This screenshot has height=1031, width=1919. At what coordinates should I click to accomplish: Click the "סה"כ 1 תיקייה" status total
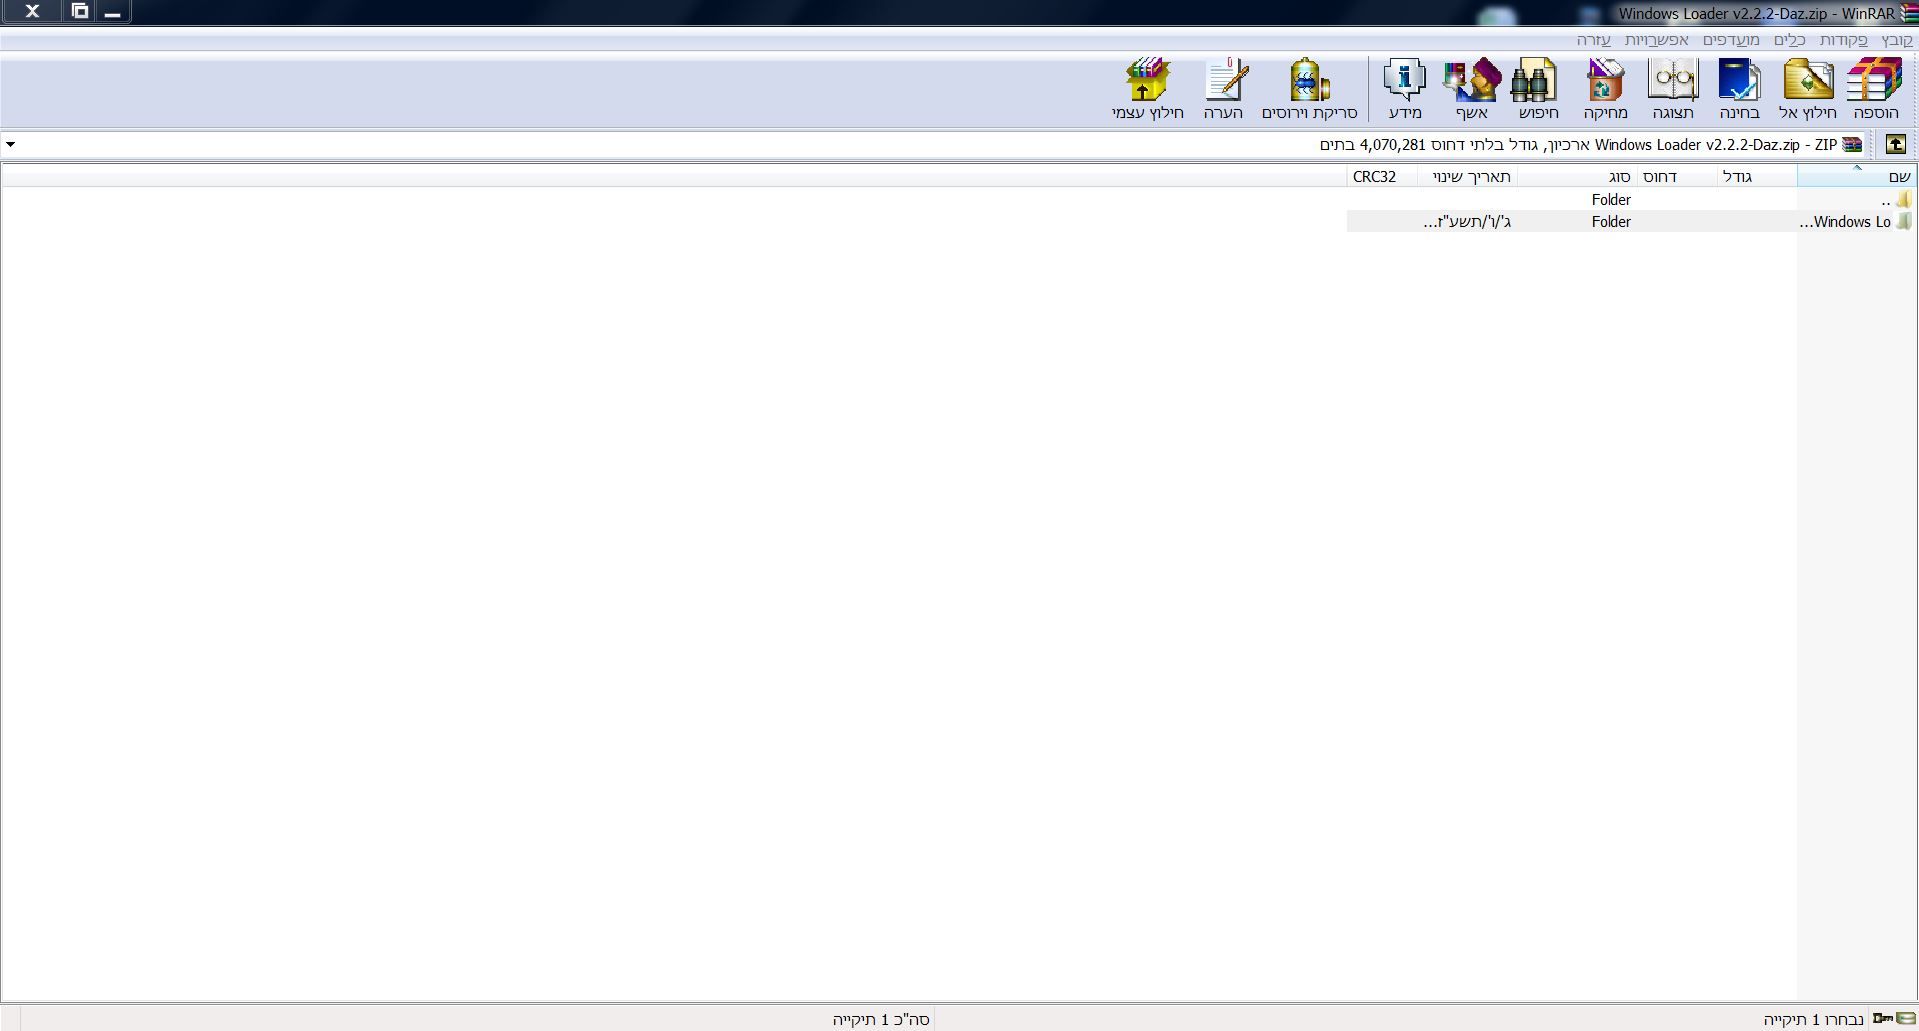tap(881, 1019)
